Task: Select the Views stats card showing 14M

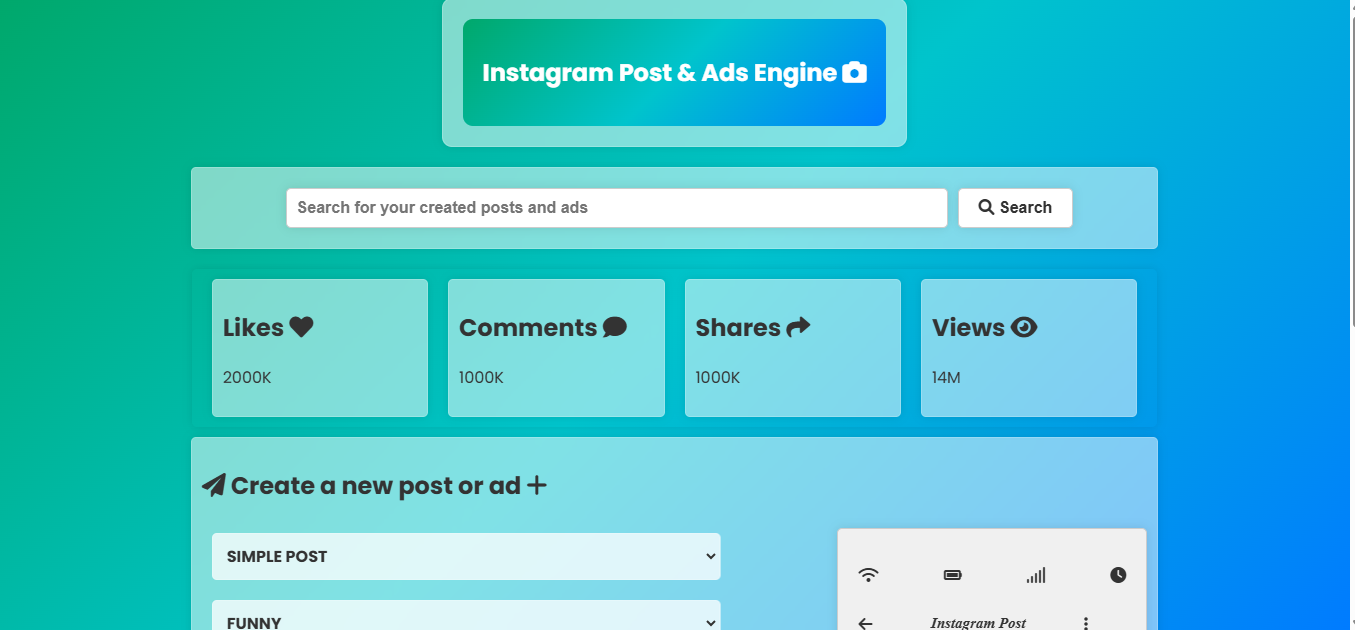Action: click(x=1028, y=348)
